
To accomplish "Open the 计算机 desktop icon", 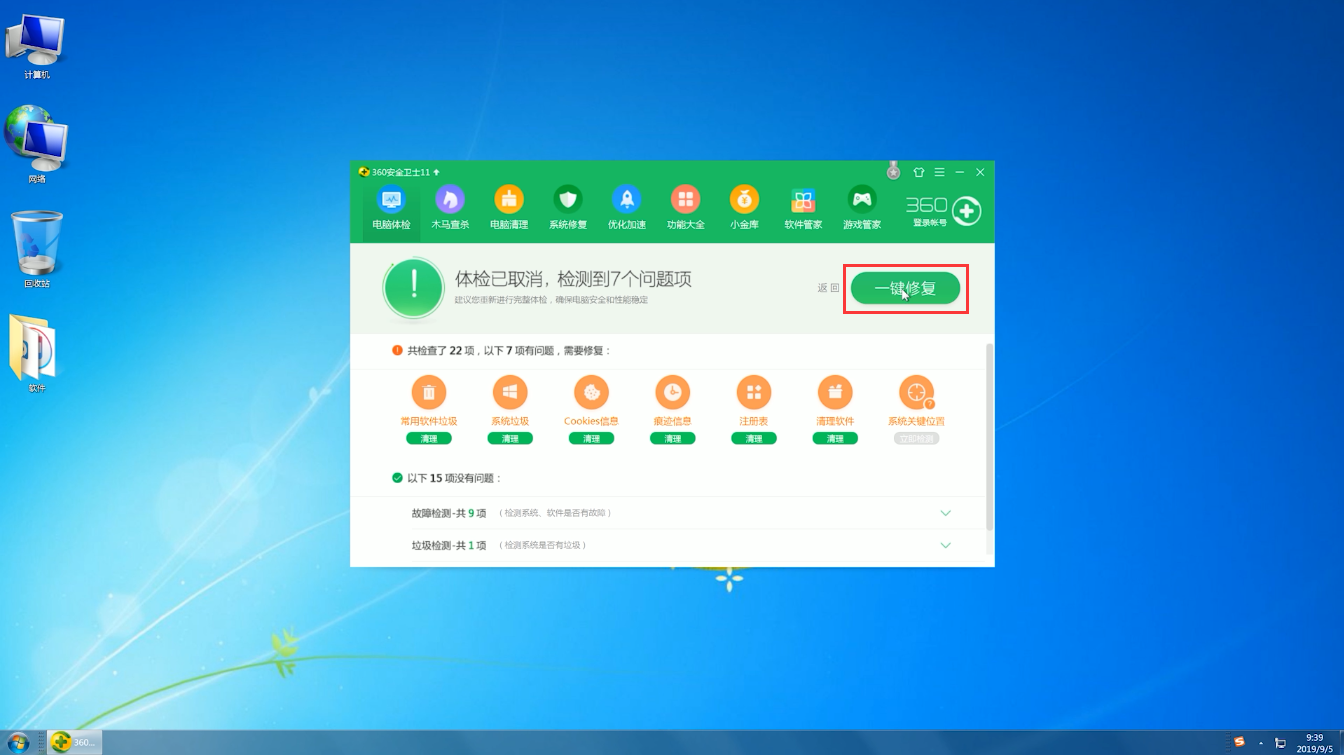I will 37,47.
